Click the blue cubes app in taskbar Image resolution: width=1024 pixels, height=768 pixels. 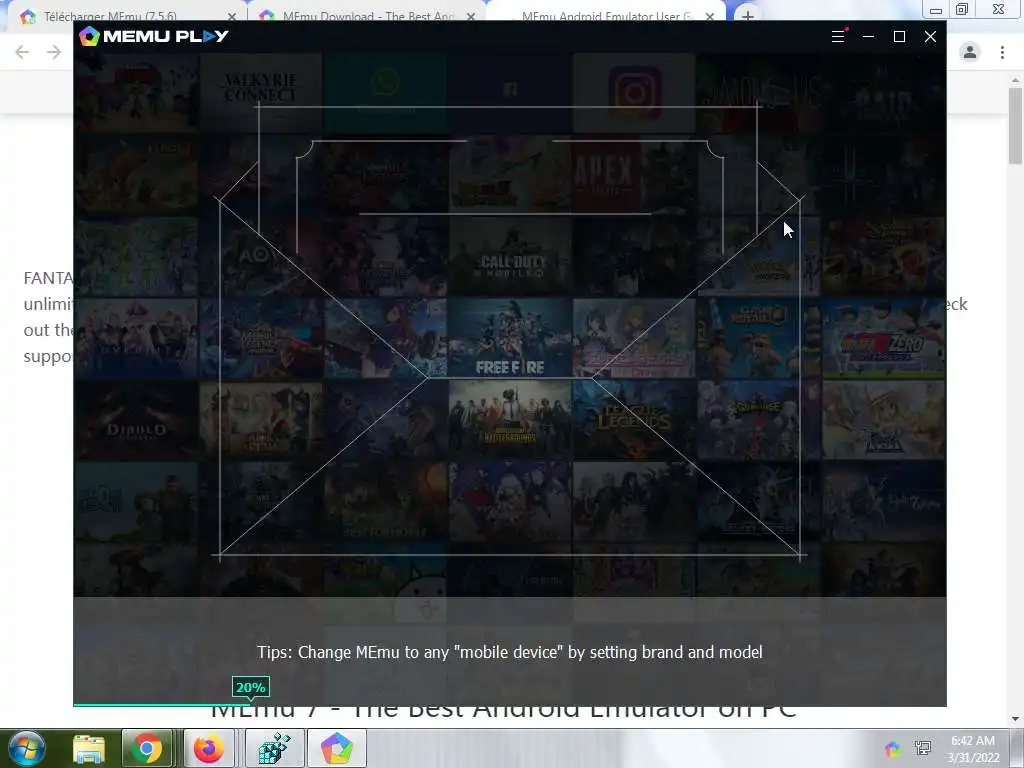pos(274,748)
